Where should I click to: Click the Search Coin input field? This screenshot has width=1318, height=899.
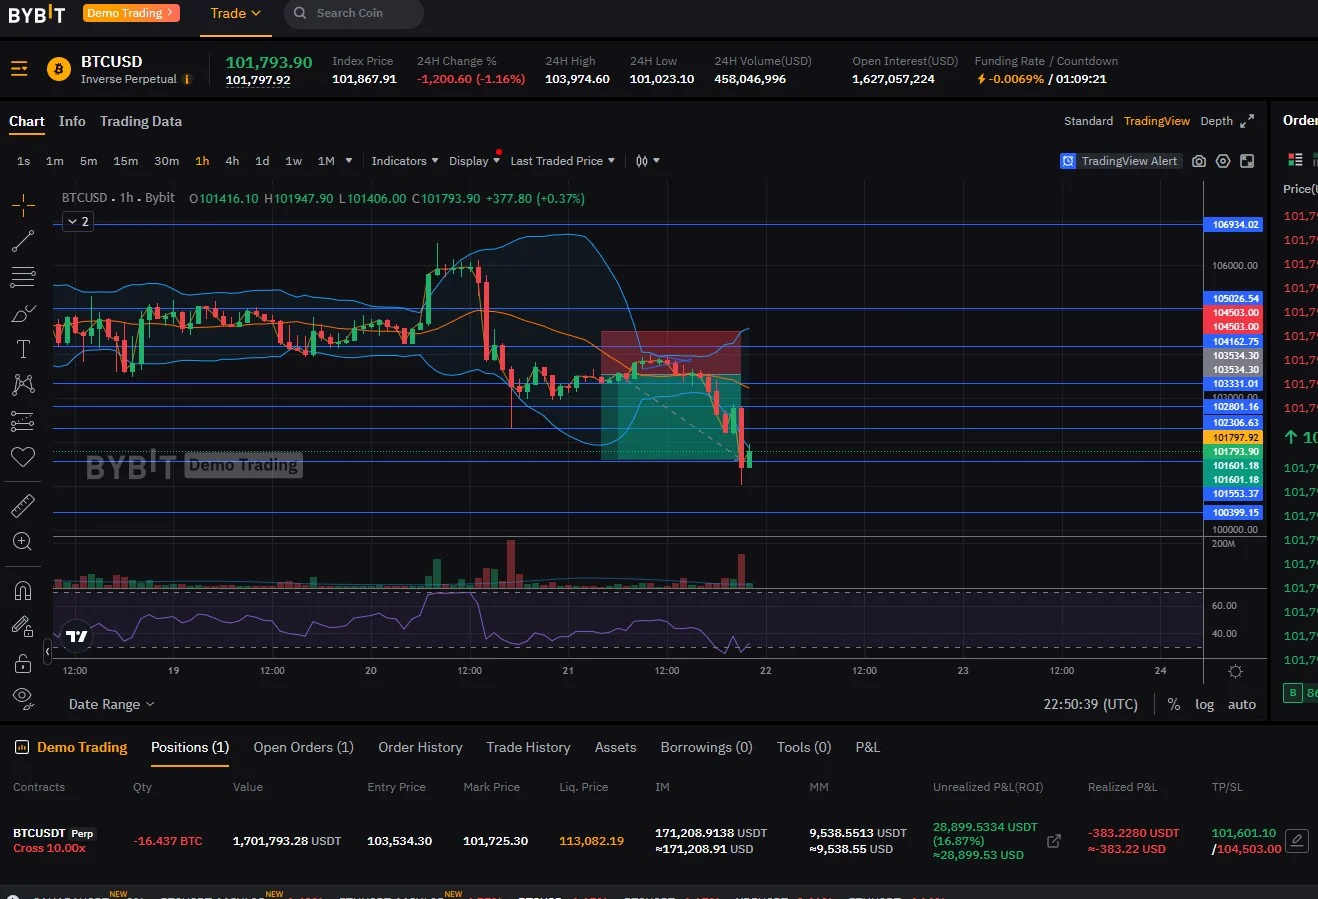[354, 13]
